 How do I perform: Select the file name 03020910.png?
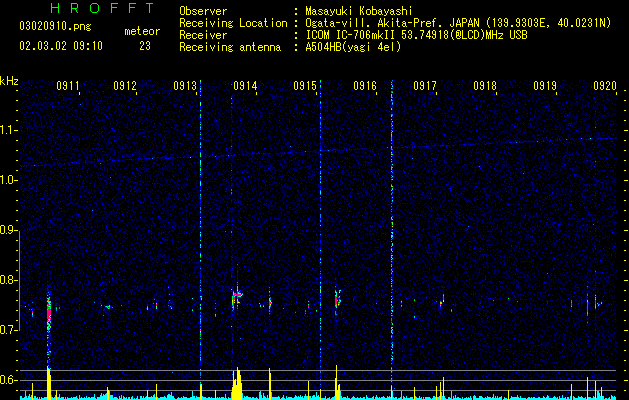[55, 26]
